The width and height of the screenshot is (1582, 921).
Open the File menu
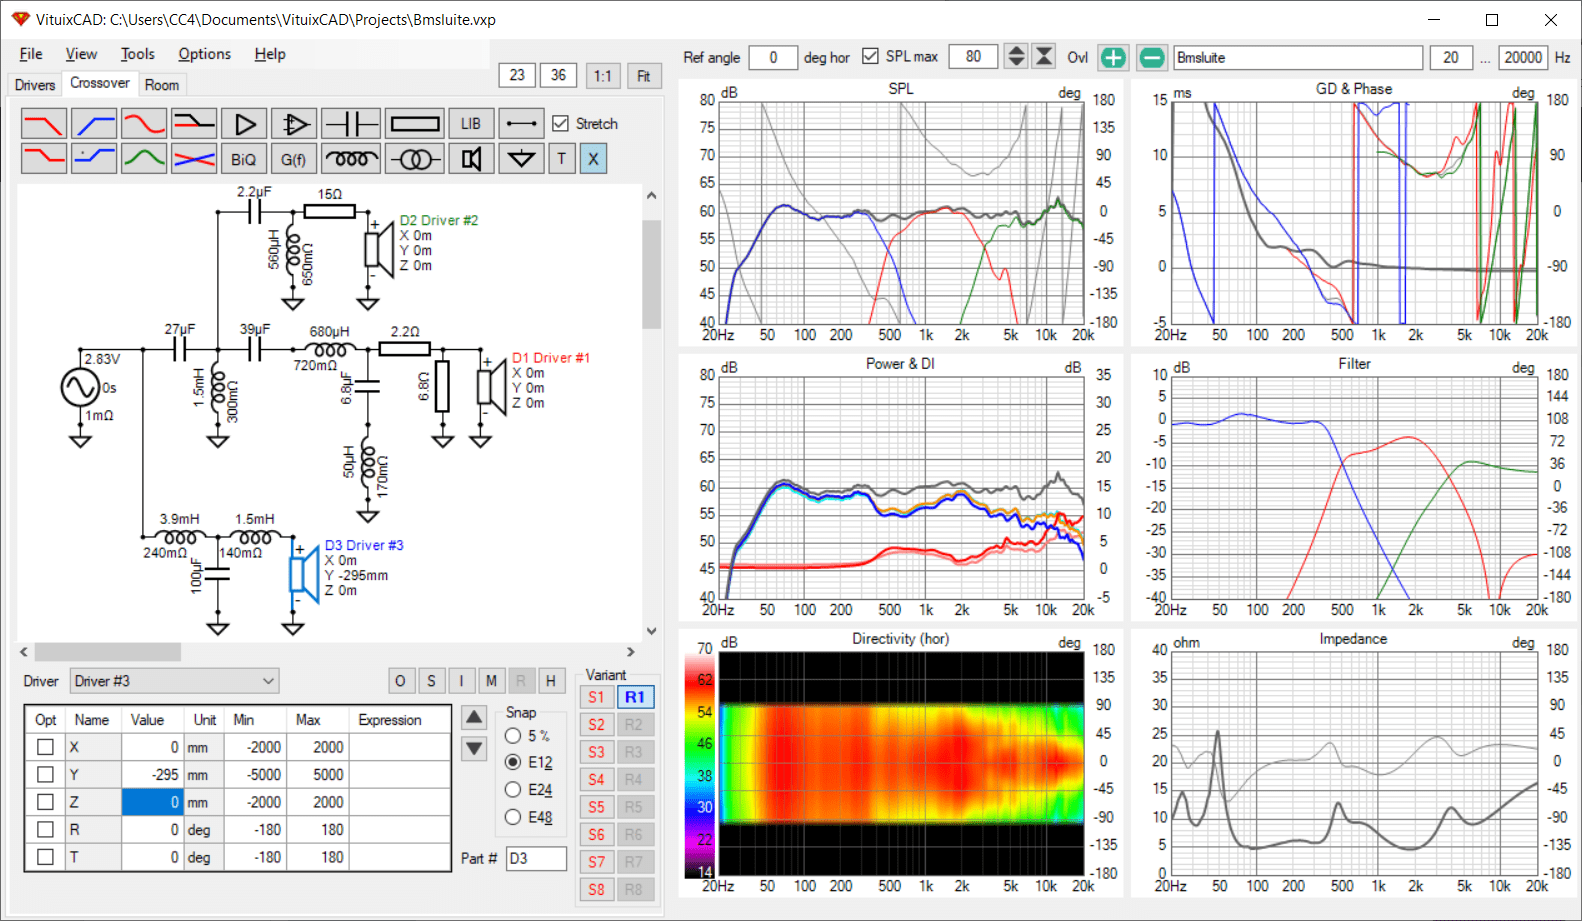[x=31, y=54]
